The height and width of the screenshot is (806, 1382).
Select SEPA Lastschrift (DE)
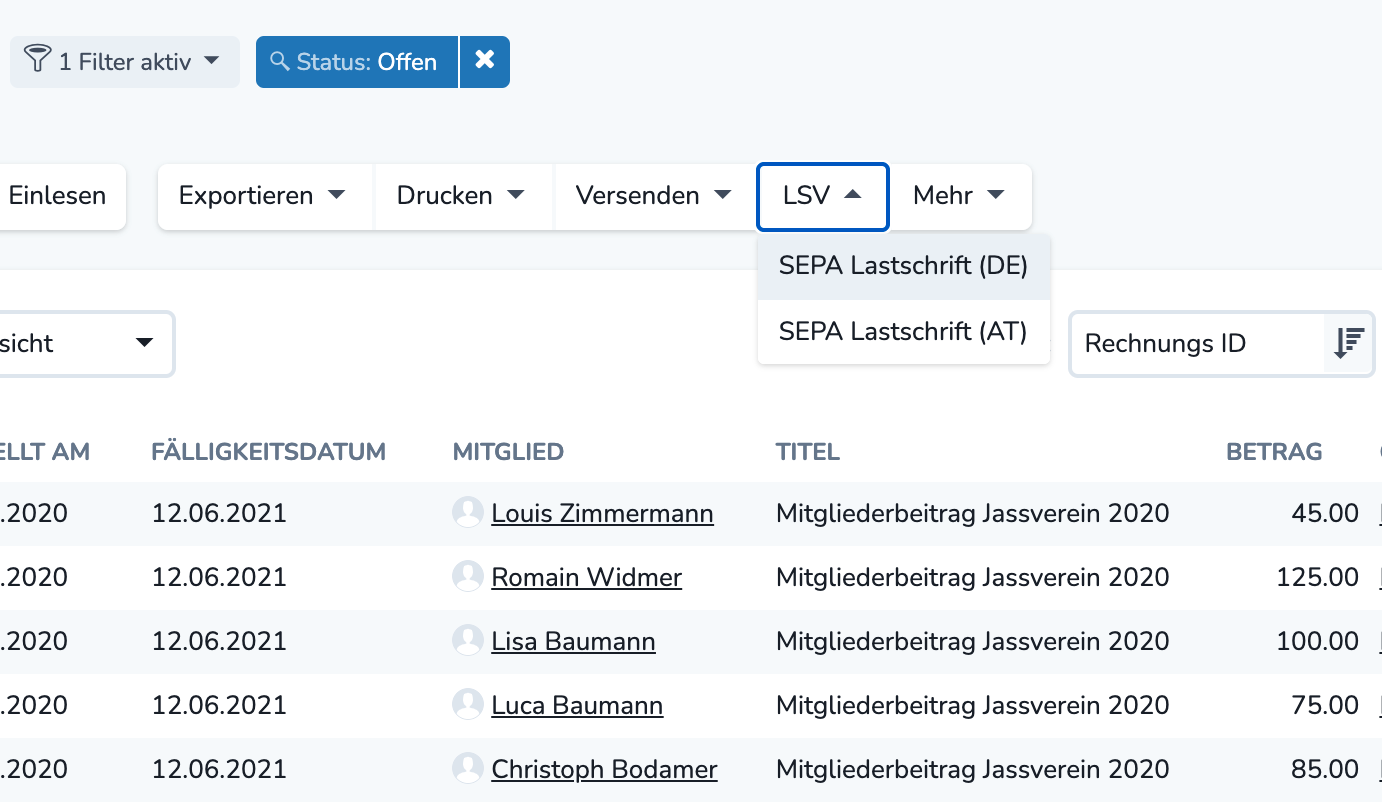pos(903,266)
